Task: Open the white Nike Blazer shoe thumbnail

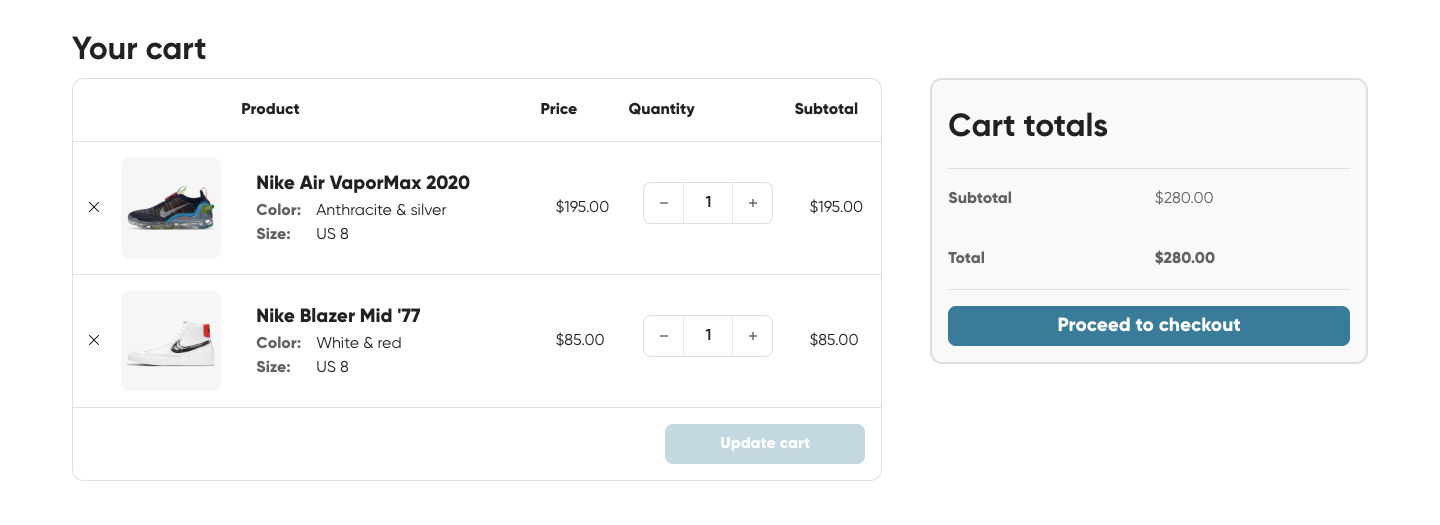Action: pos(171,341)
